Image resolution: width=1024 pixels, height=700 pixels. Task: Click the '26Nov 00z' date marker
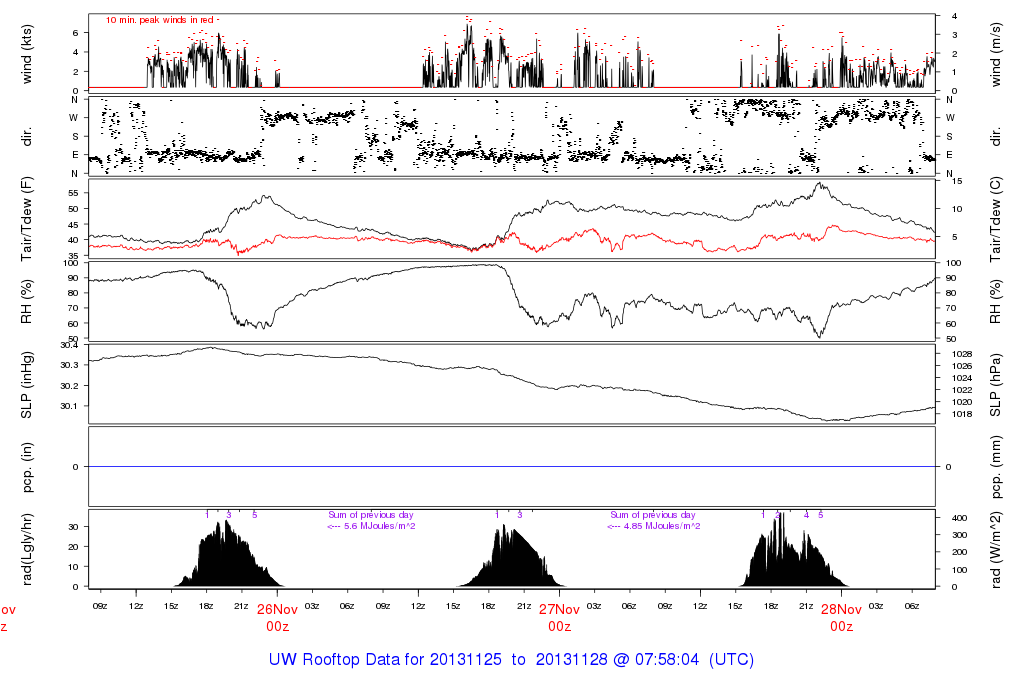pos(277,617)
